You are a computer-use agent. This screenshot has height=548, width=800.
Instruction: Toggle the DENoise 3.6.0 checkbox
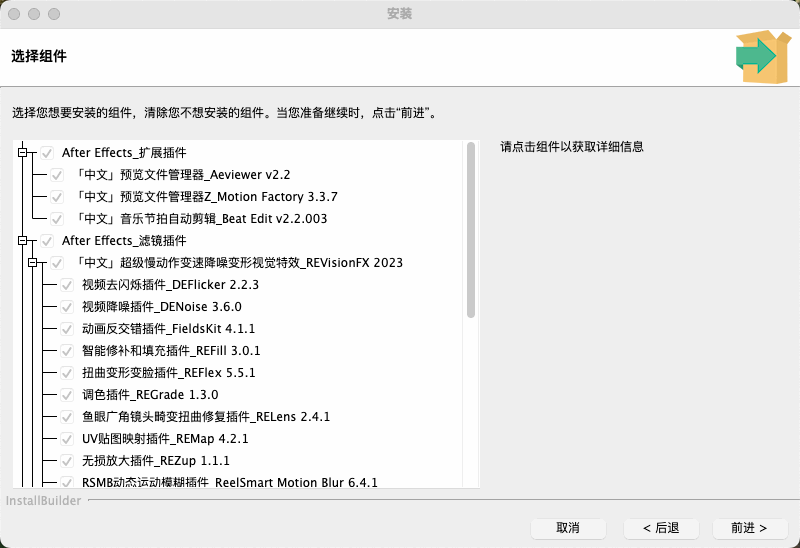(x=67, y=307)
